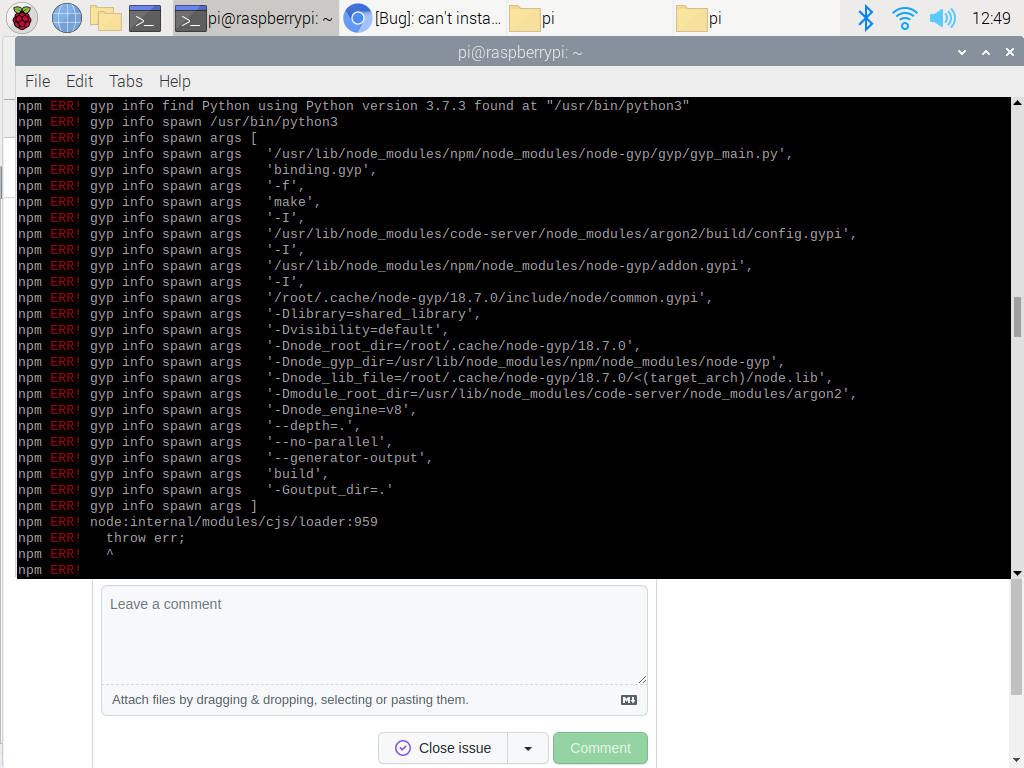
Task: Click the '--depth=.' argument line
Action: coord(313,426)
